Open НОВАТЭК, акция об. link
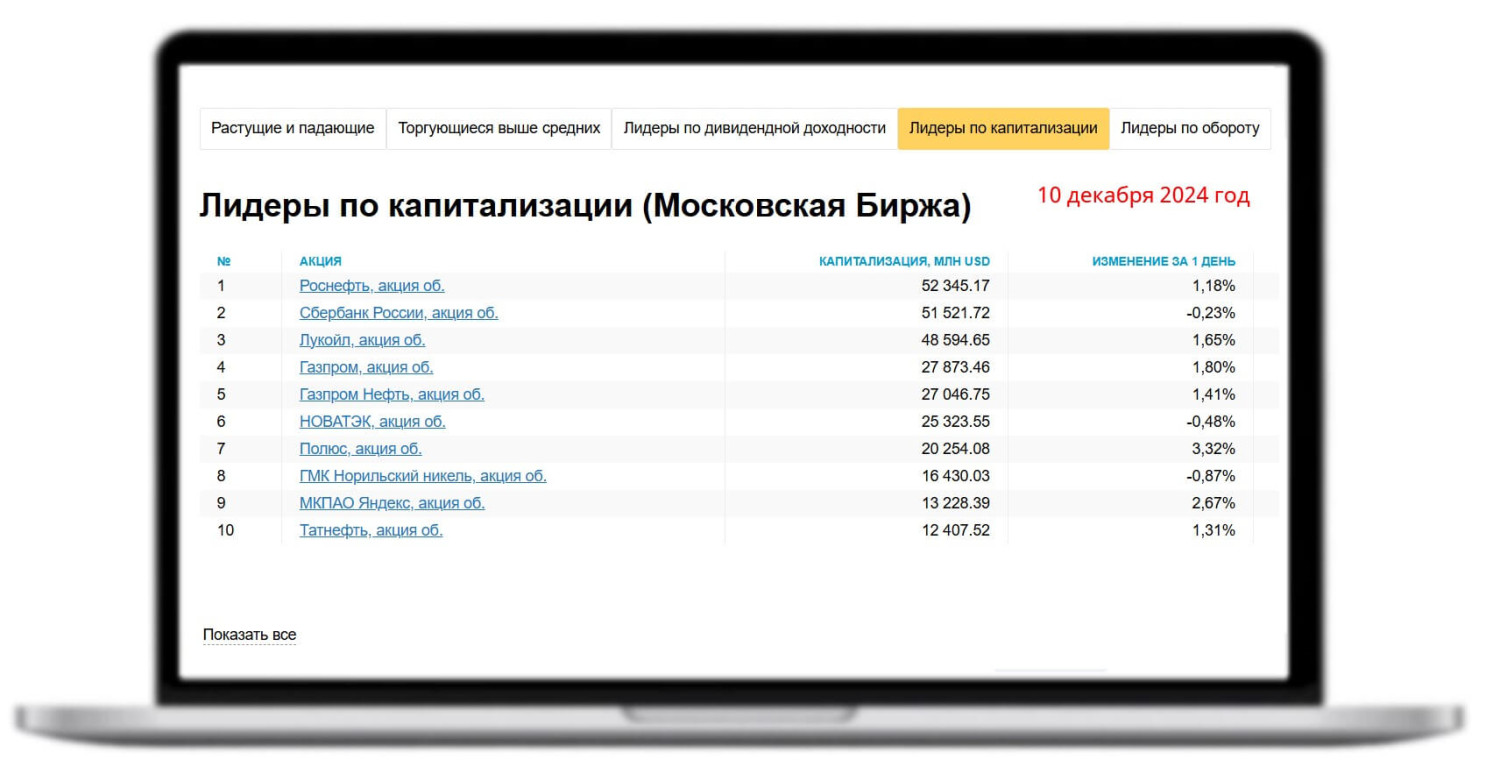This screenshot has width=1500, height=774. pos(373,421)
